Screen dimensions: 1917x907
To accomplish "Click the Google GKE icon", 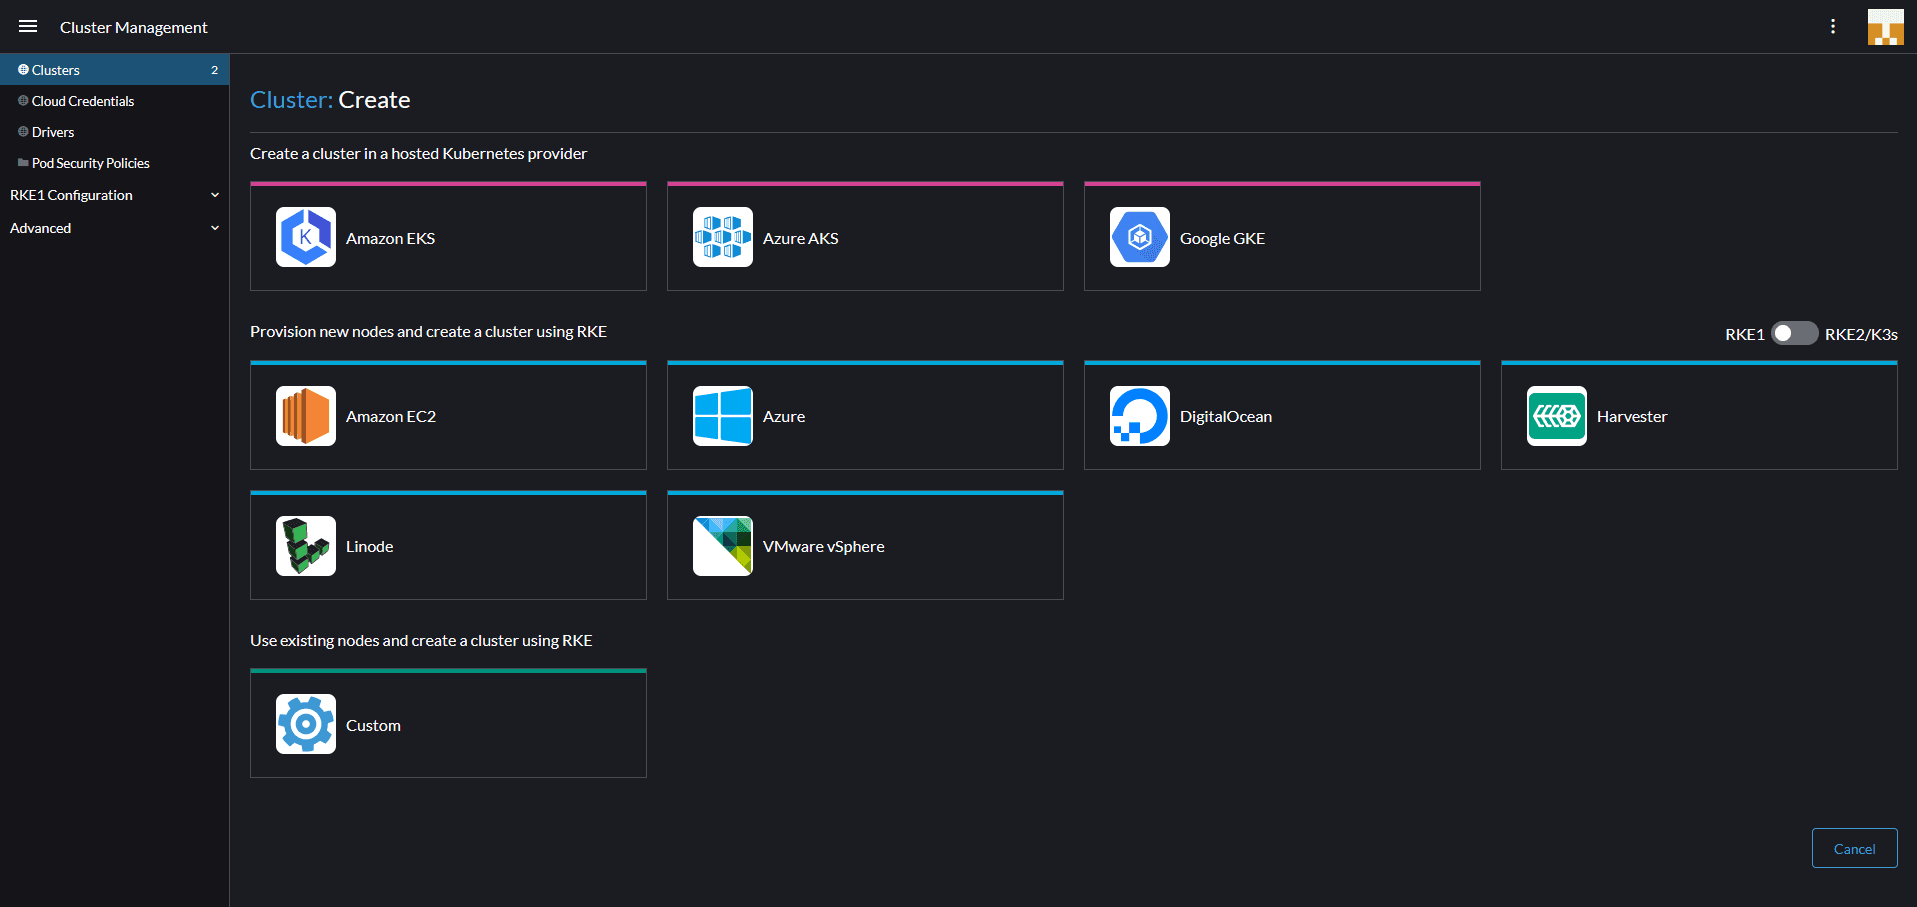I will click(1140, 237).
